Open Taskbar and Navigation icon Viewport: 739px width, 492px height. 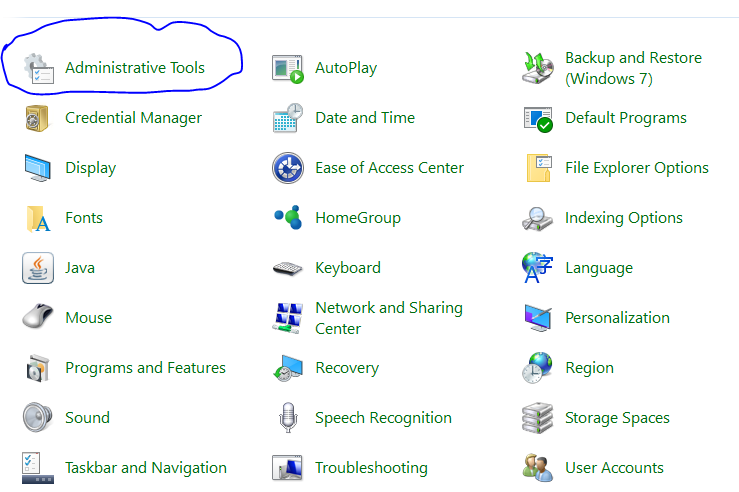point(38,468)
